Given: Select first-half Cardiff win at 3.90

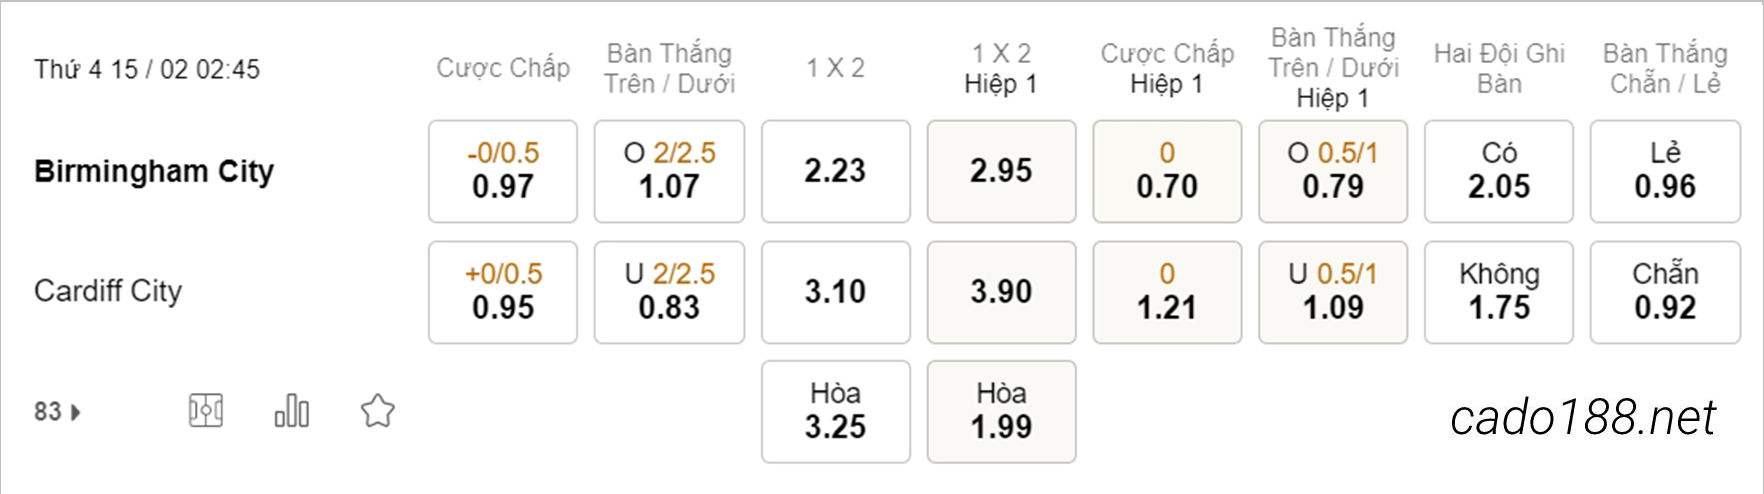Looking at the screenshot, I should point(1001,292).
